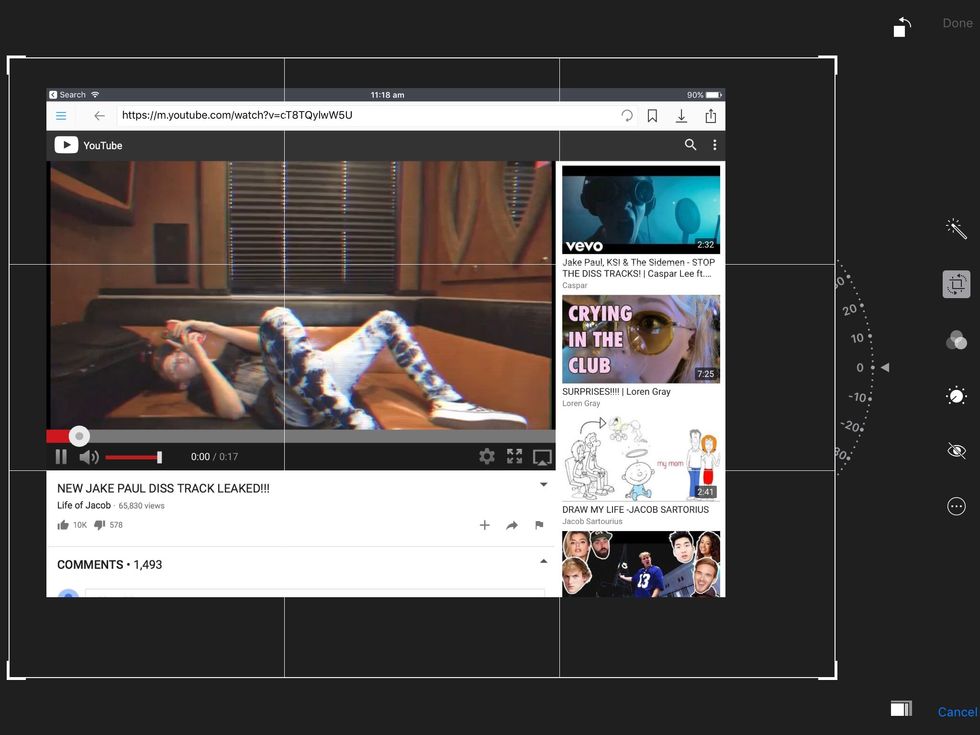980x735 pixels.
Task: Click the 65,830 views text
Action: [x=141, y=506]
